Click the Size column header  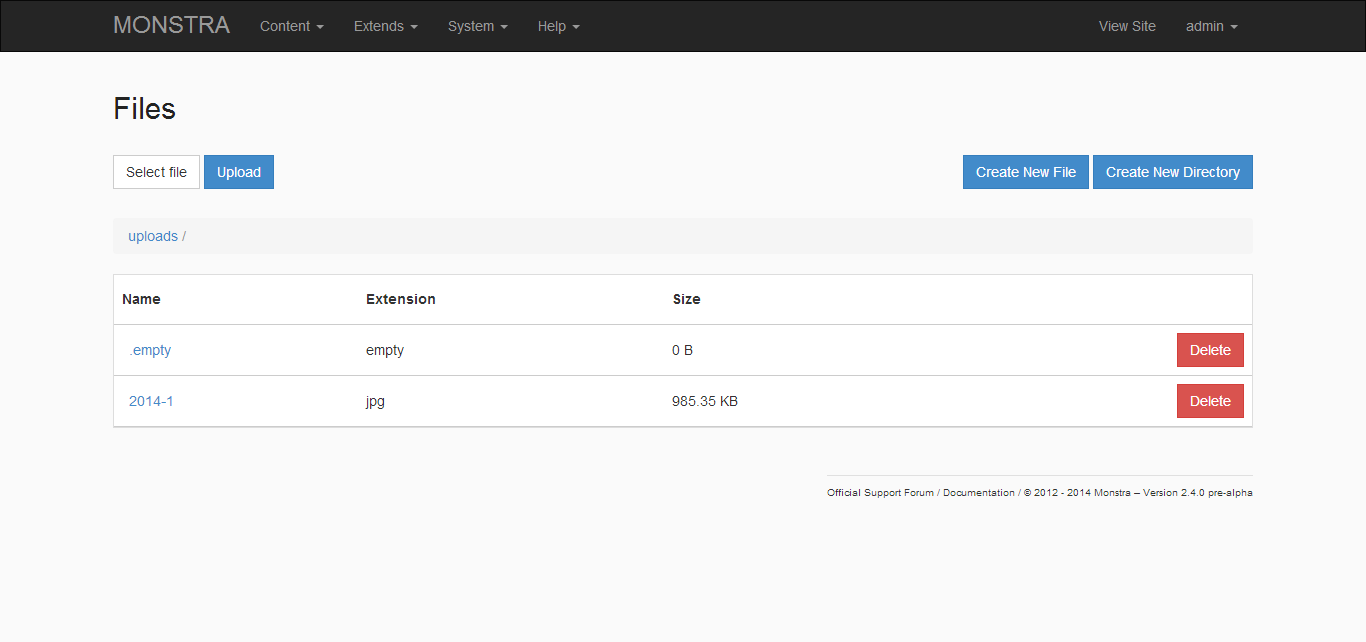pyautogui.click(x=686, y=299)
